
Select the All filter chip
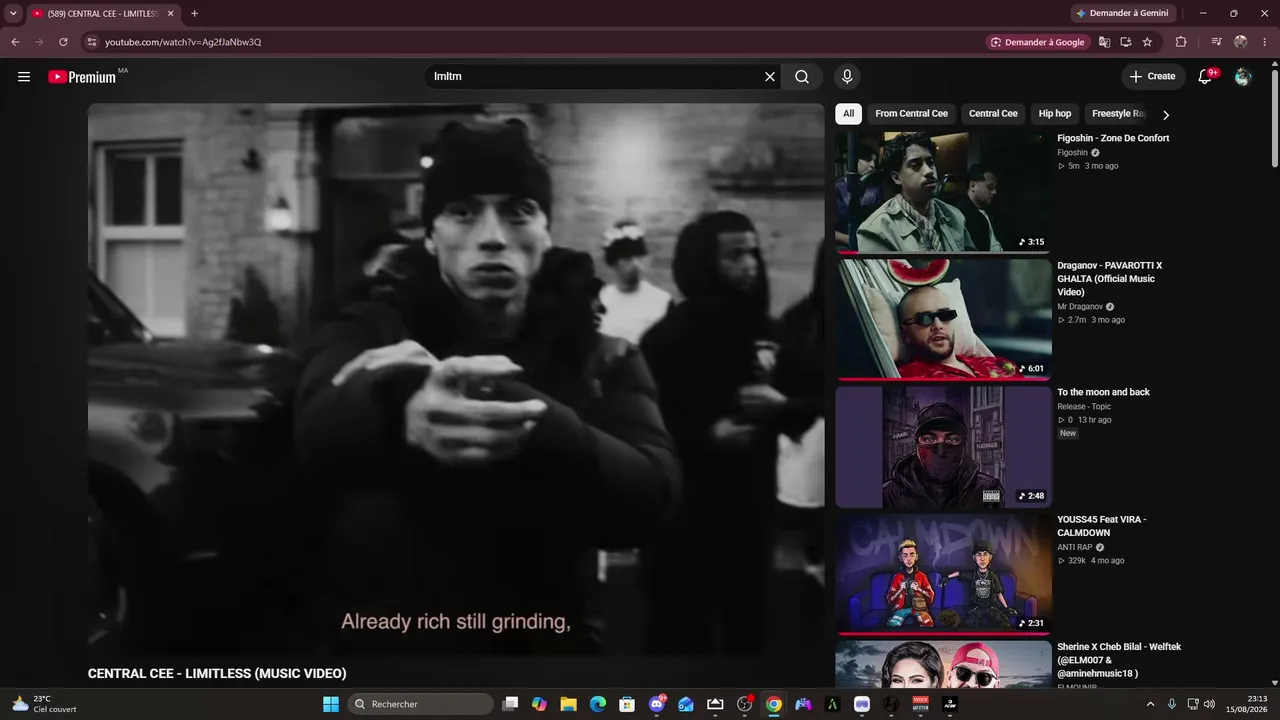pos(848,114)
